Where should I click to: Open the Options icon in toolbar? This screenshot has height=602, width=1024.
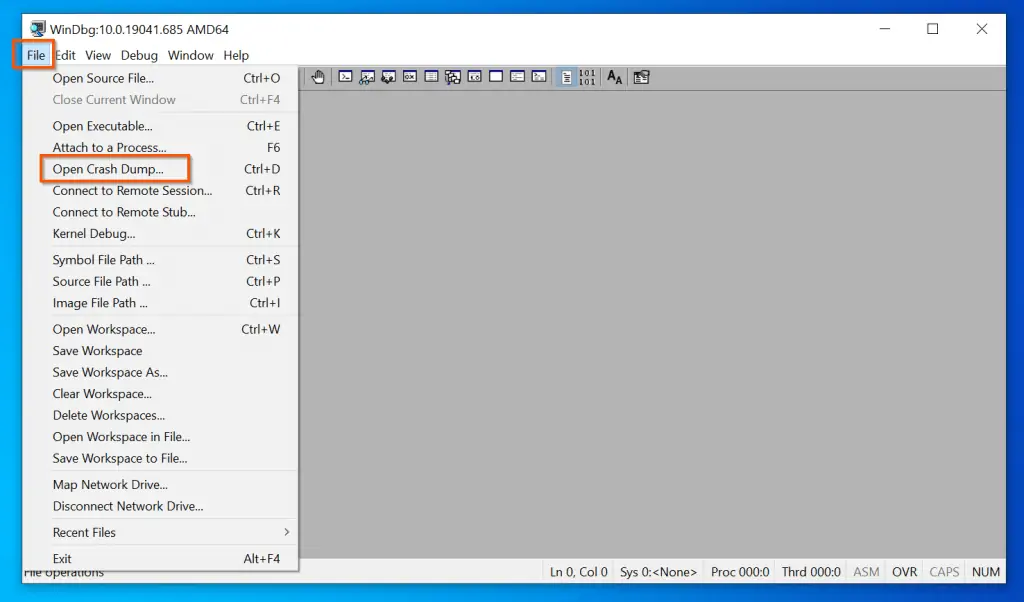click(x=641, y=77)
